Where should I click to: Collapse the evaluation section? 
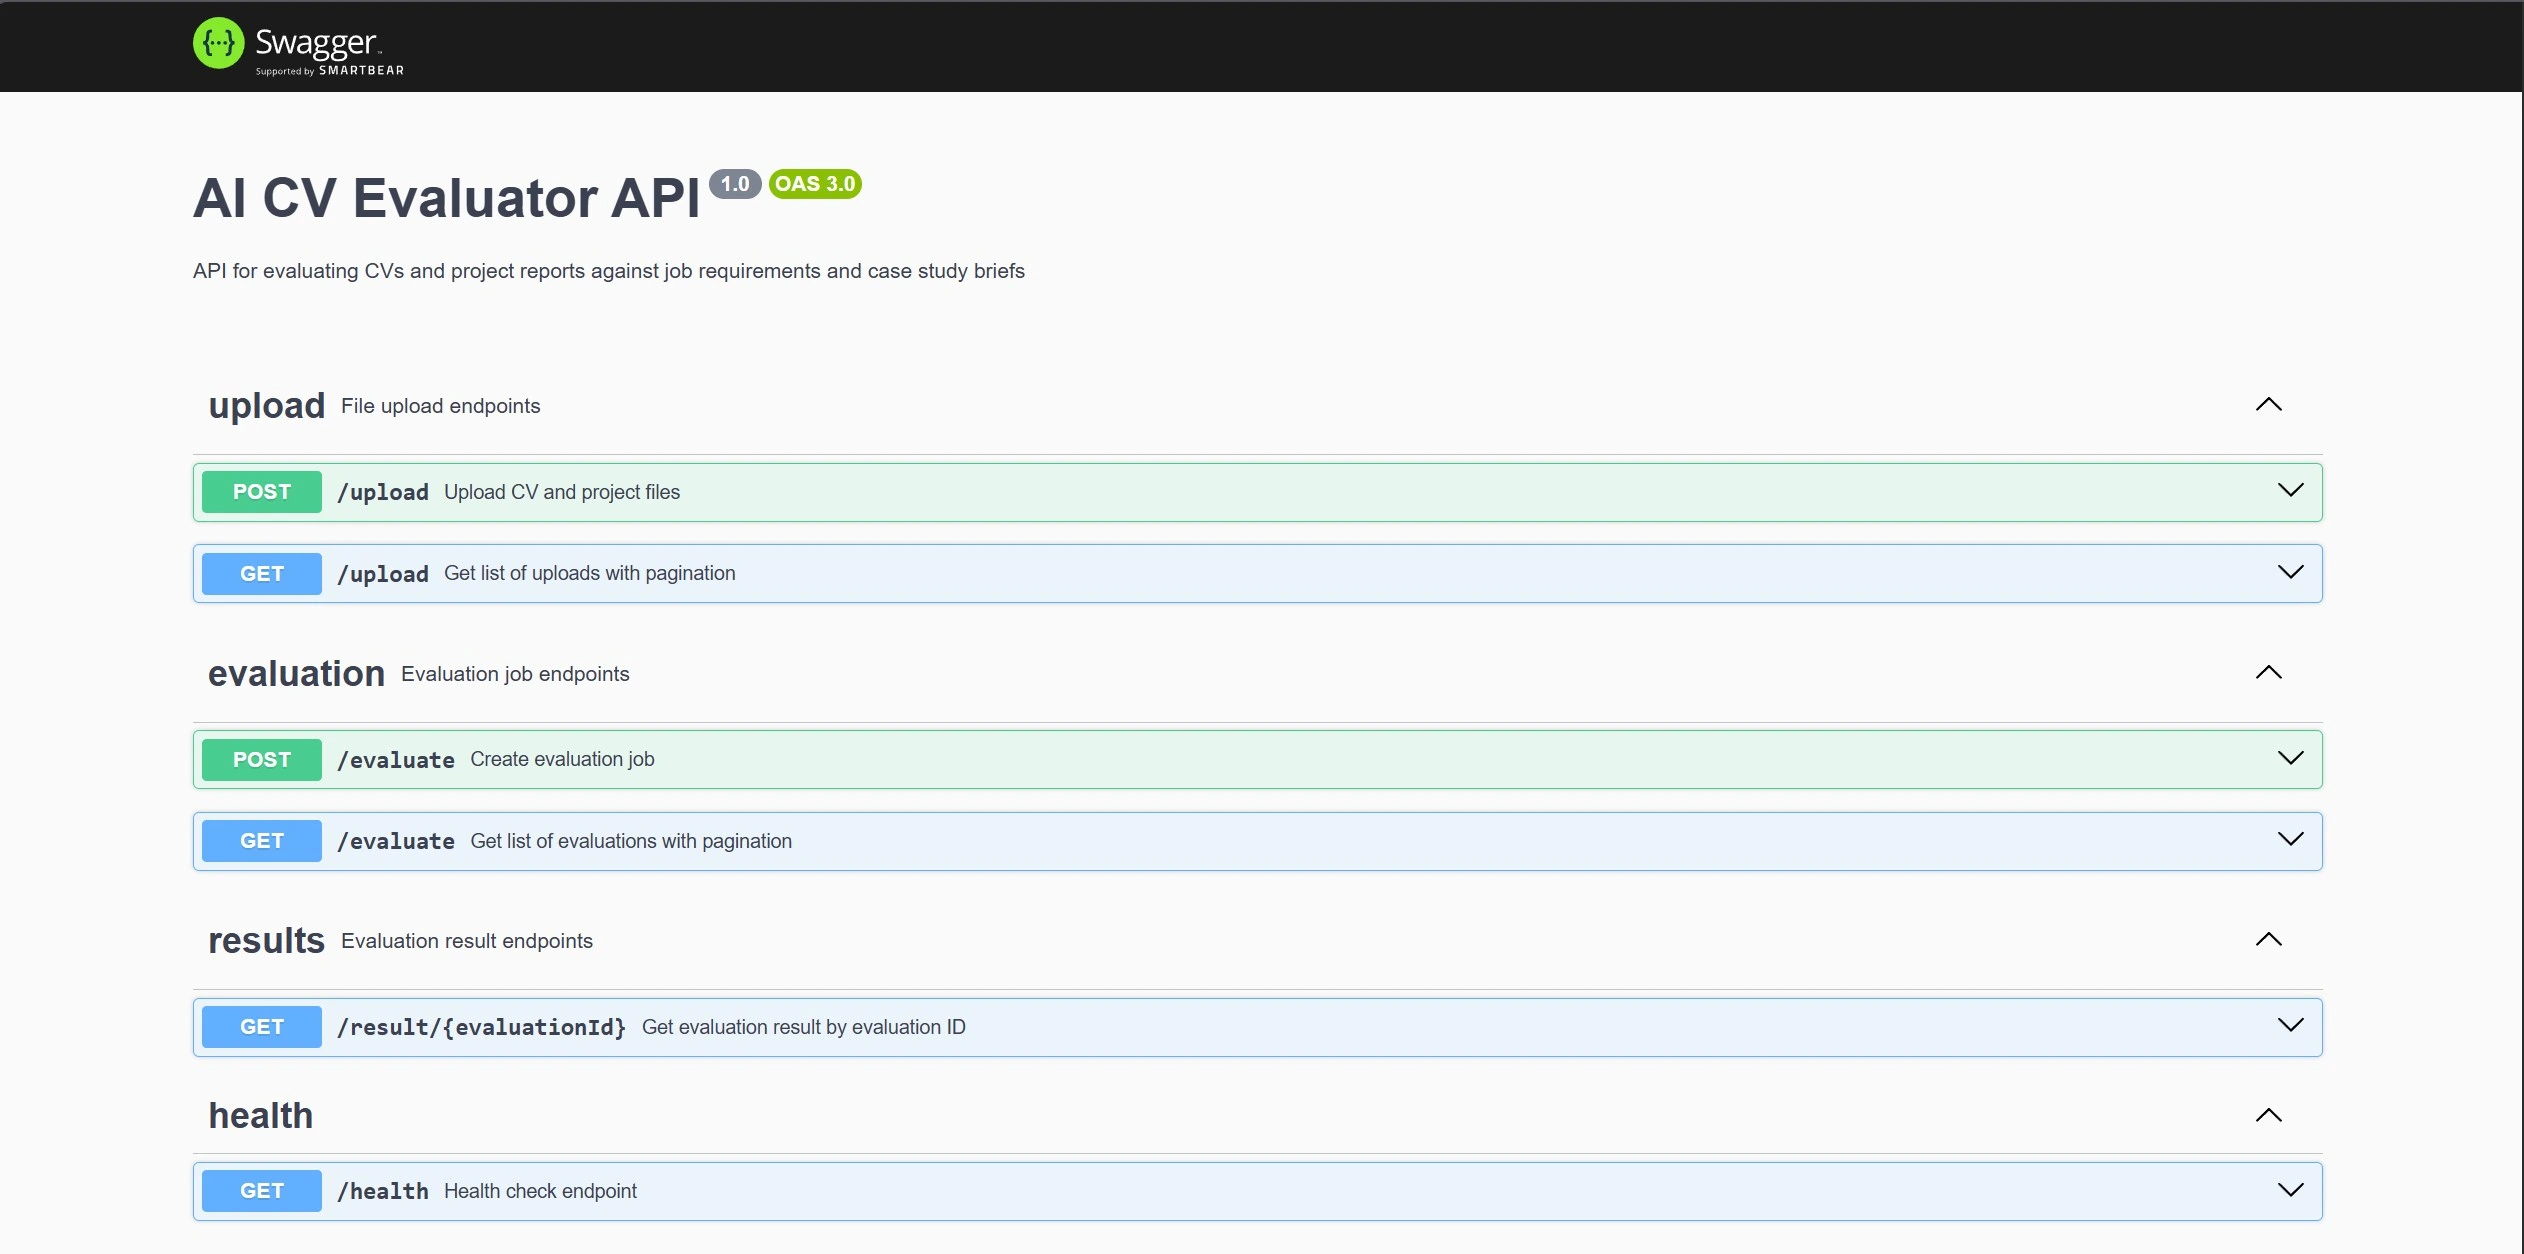2267,673
